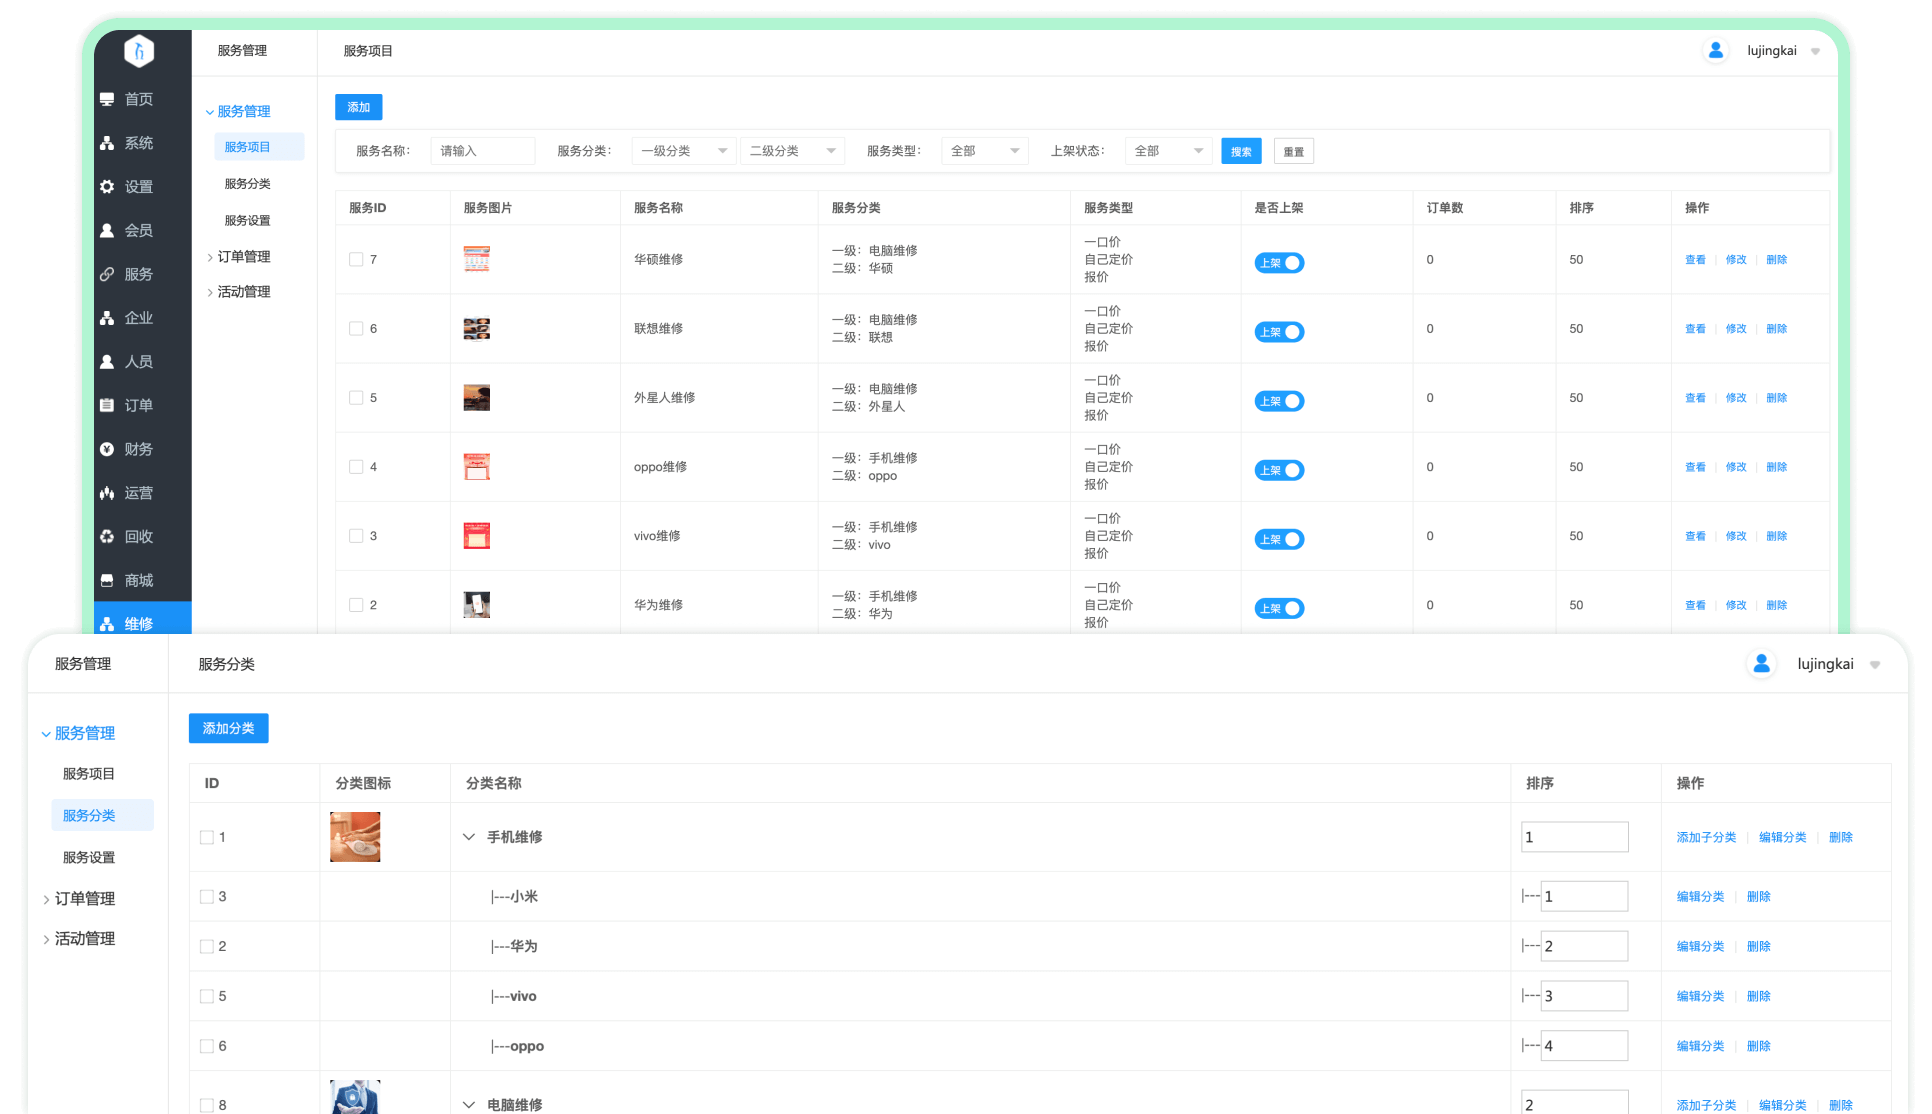
Task: Tick the checkbox for service ID 5
Action: point(356,398)
